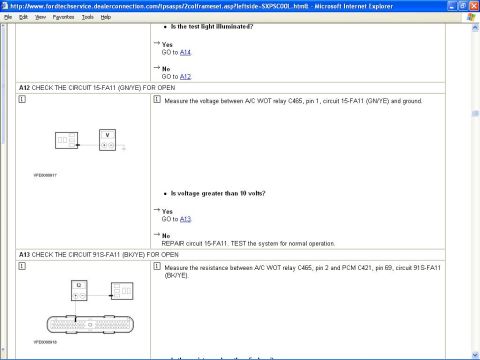Image resolution: width=480 pixels, height=360 pixels.
Task: Click 'REPAIR circuit 15-FA11' instruction text
Action: [248, 243]
